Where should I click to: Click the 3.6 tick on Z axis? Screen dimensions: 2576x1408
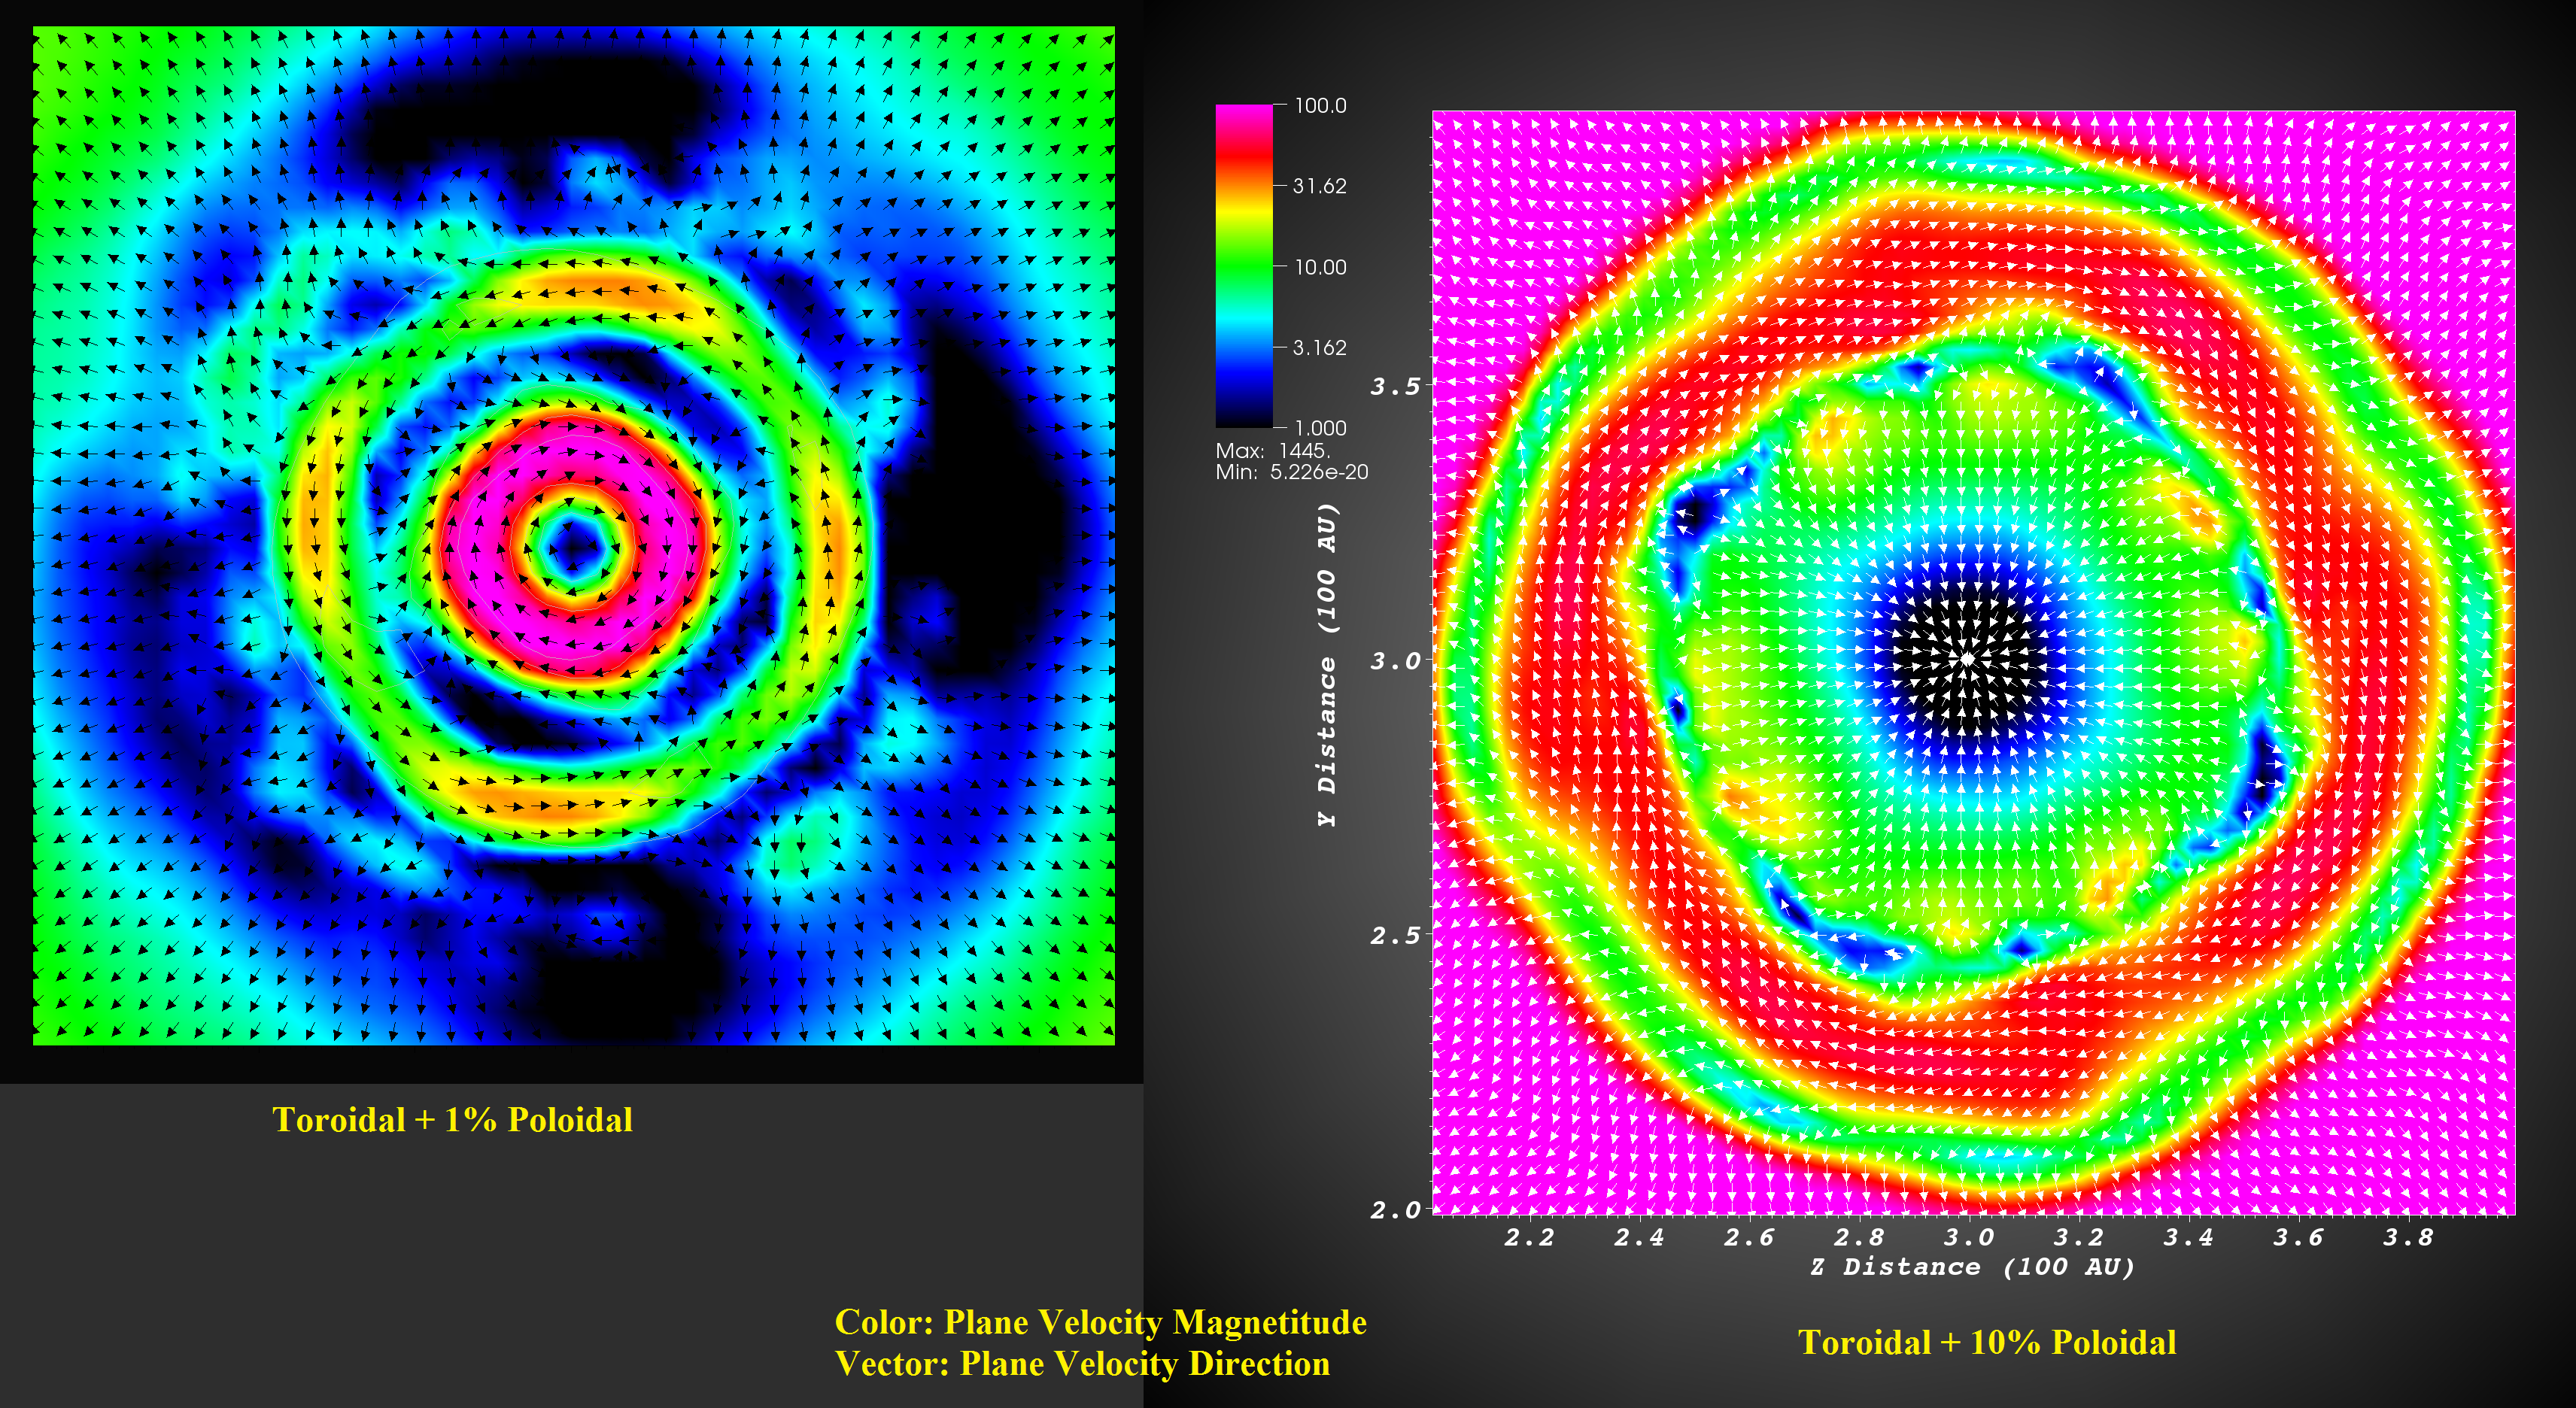[2298, 1237]
